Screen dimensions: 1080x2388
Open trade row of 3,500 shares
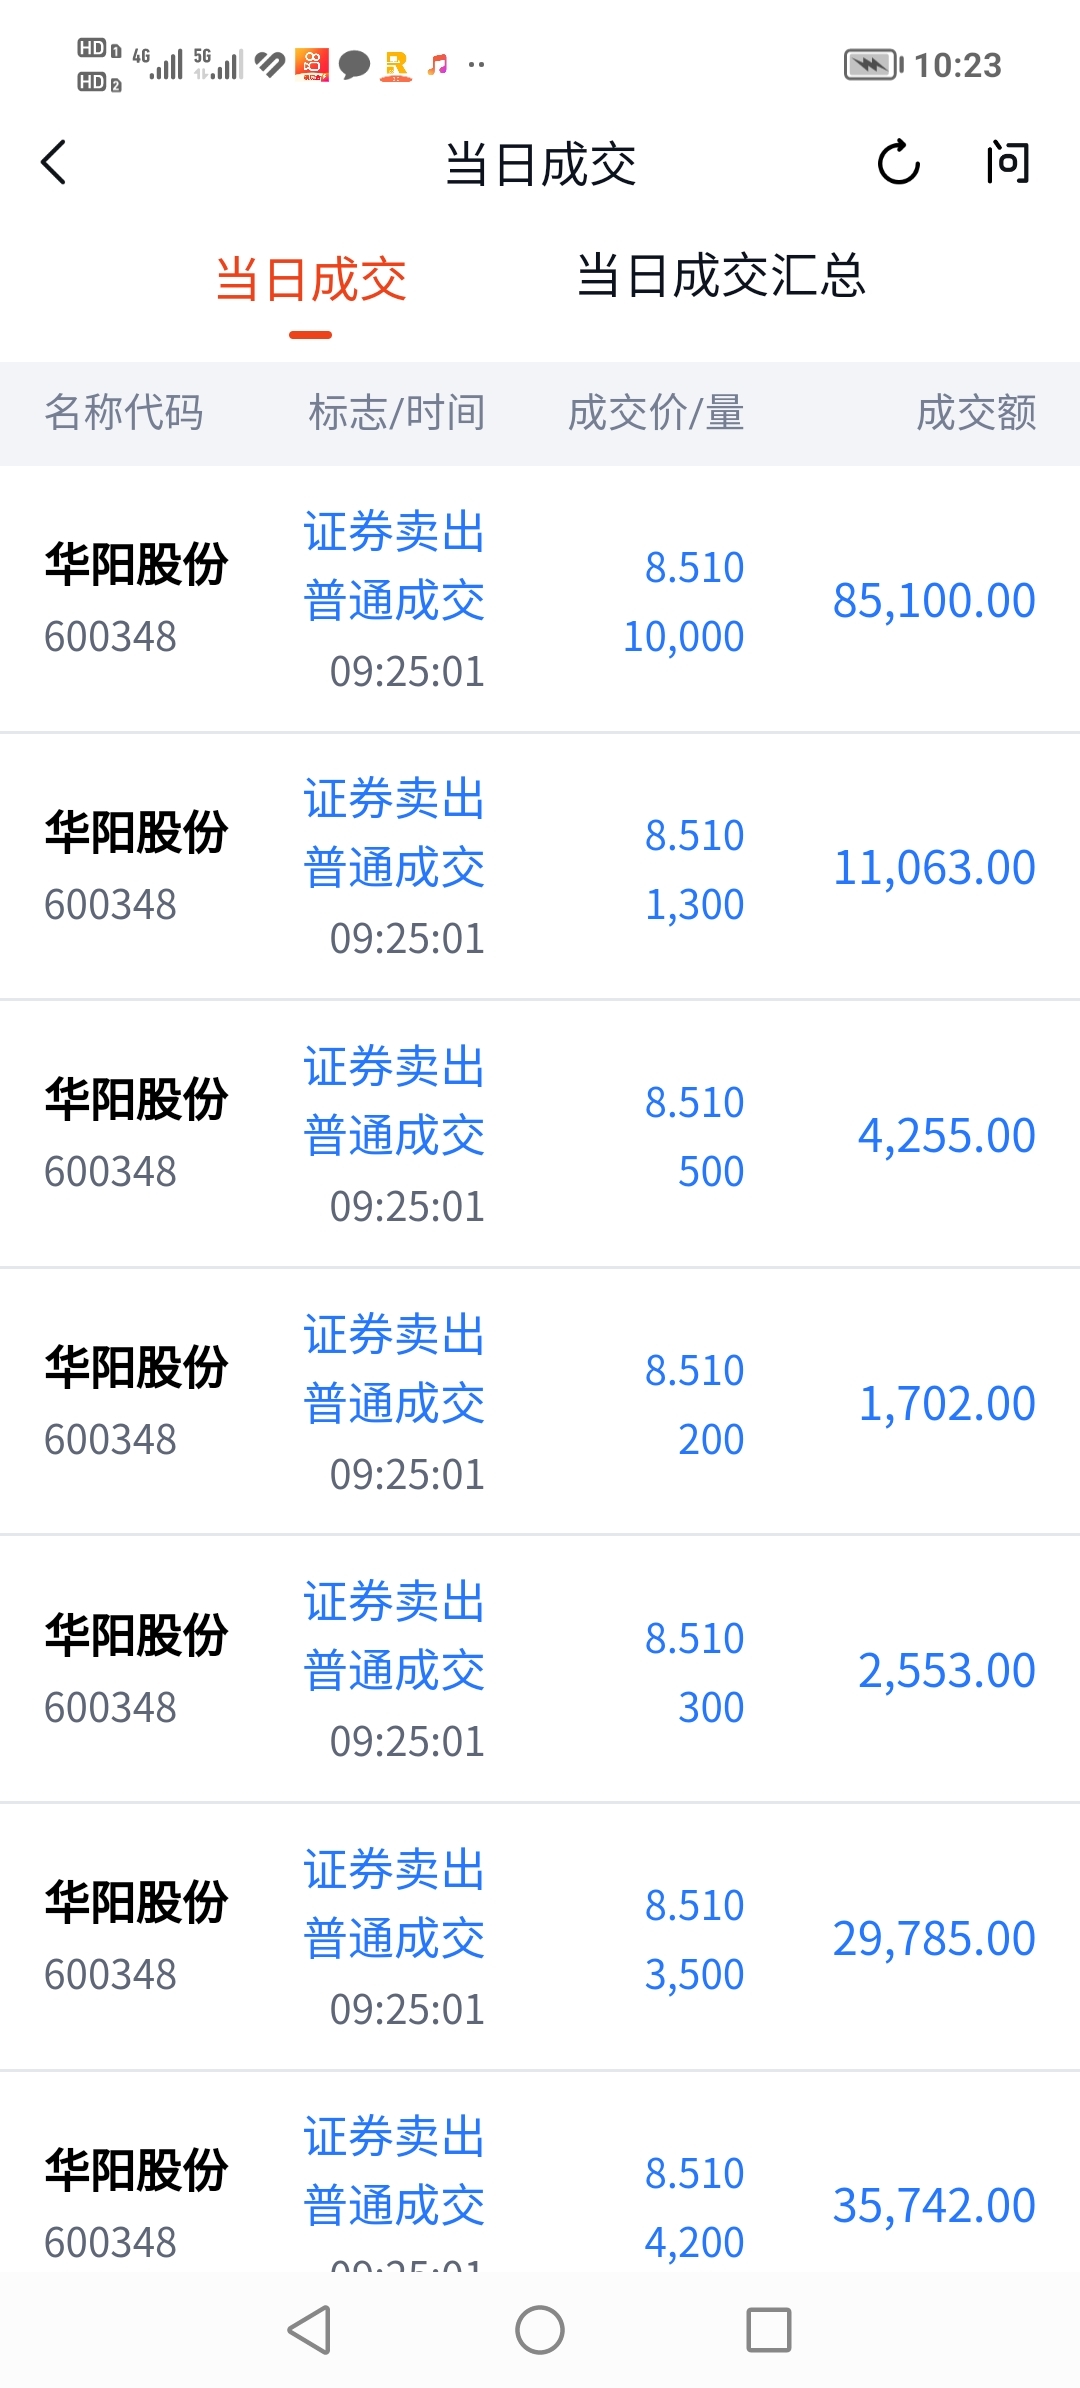540,1938
